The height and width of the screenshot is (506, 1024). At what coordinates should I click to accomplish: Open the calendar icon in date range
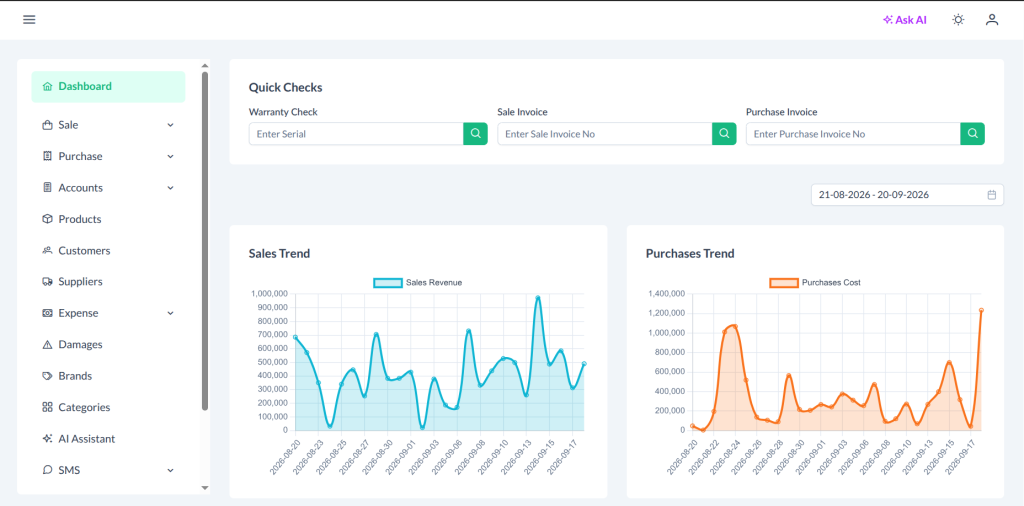click(x=991, y=195)
